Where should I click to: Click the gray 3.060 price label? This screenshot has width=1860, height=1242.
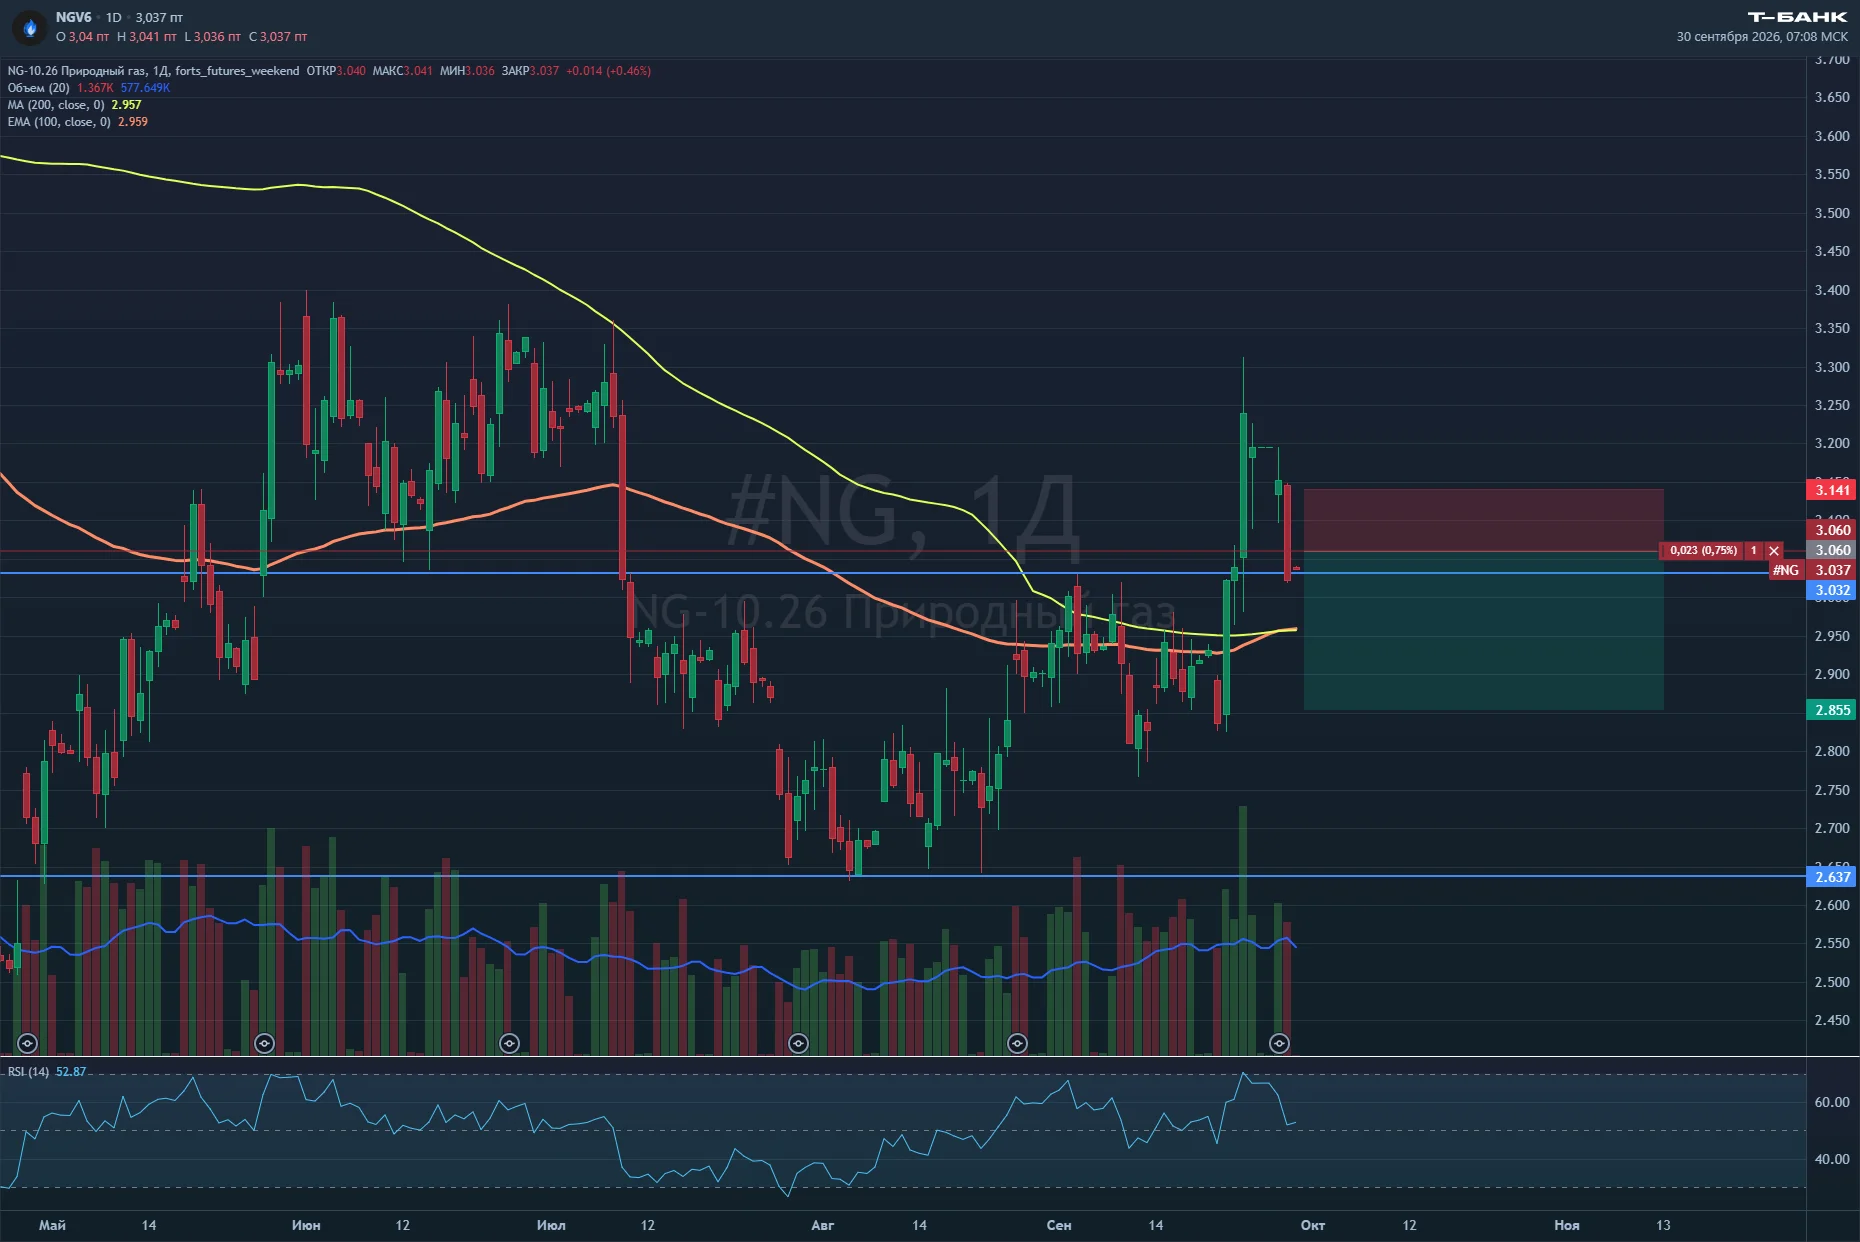point(1832,550)
